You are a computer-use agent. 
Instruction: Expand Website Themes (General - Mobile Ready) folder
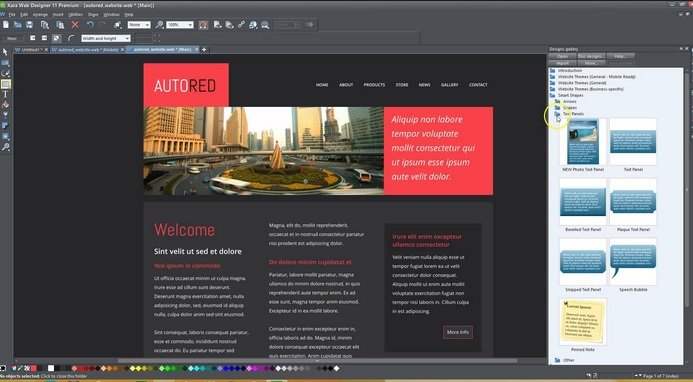click(552, 76)
